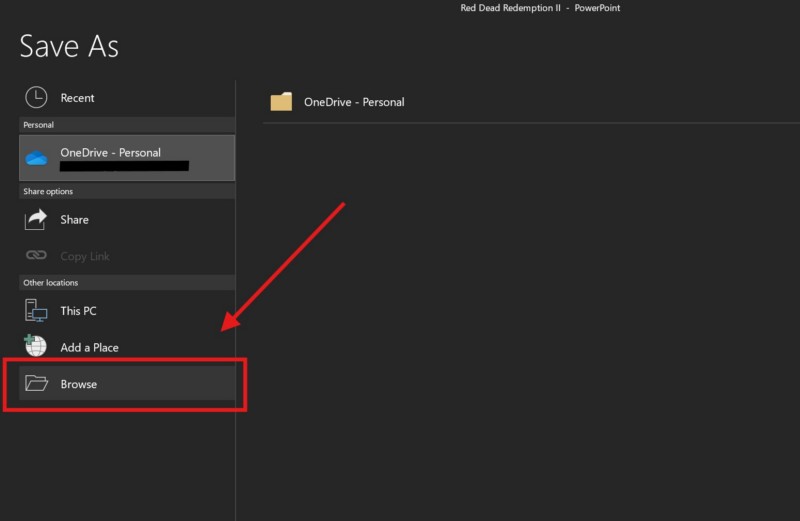
Task: Select This PC as save location
Action: [x=78, y=311]
